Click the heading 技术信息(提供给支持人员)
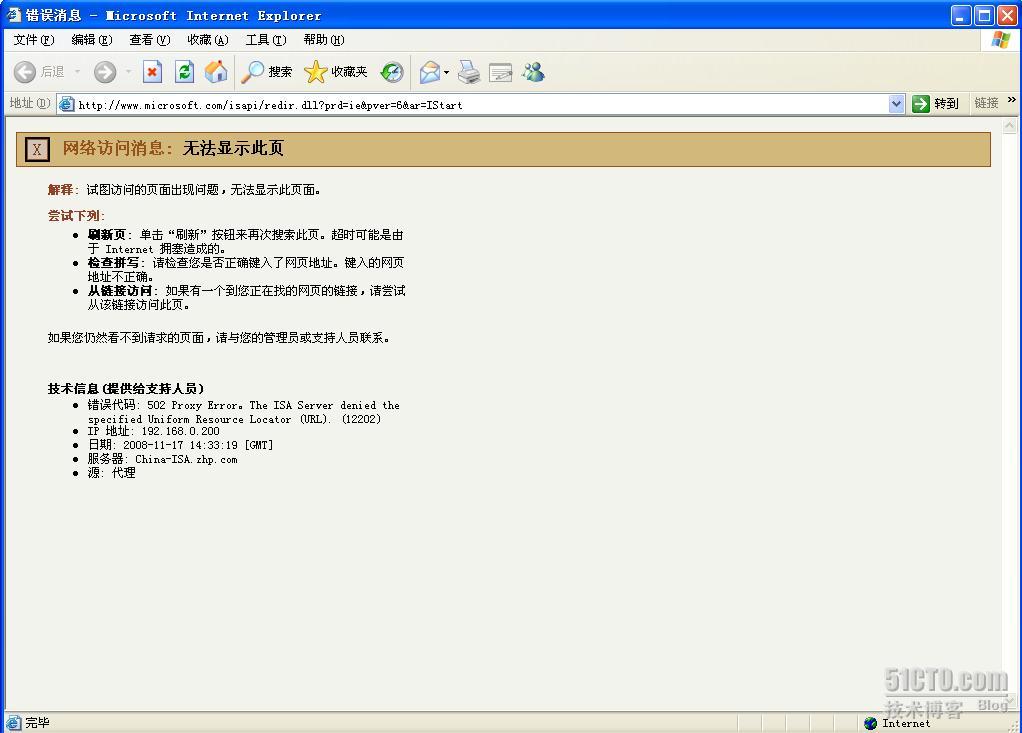 126,388
